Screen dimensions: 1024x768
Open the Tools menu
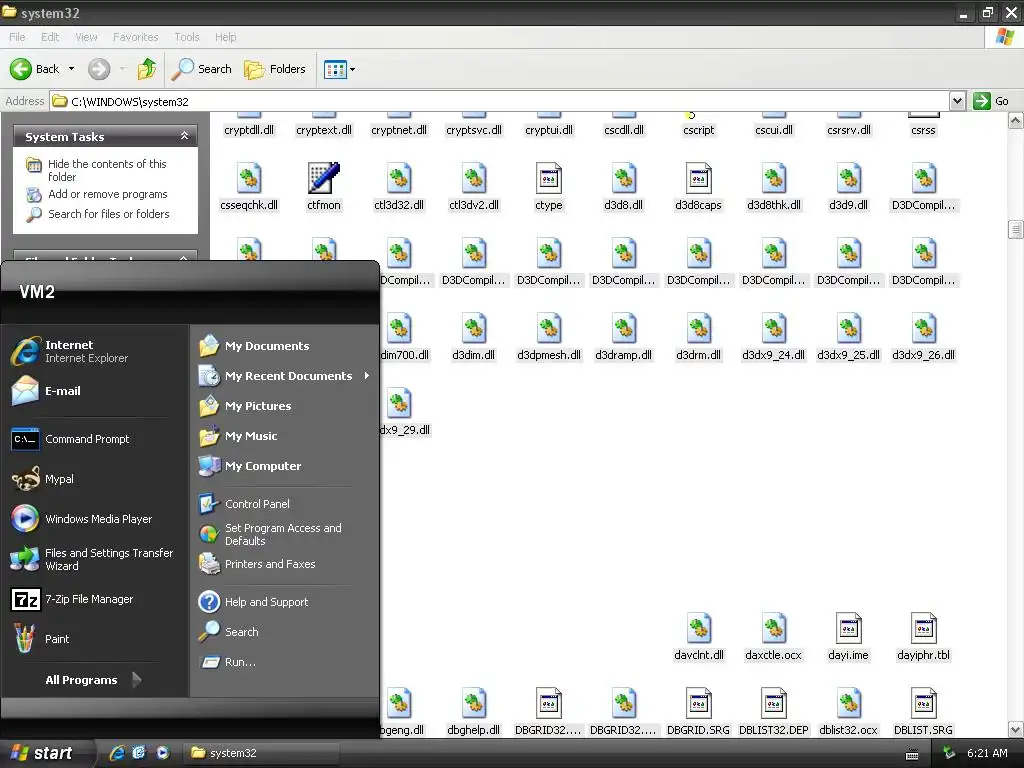(x=187, y=37)
